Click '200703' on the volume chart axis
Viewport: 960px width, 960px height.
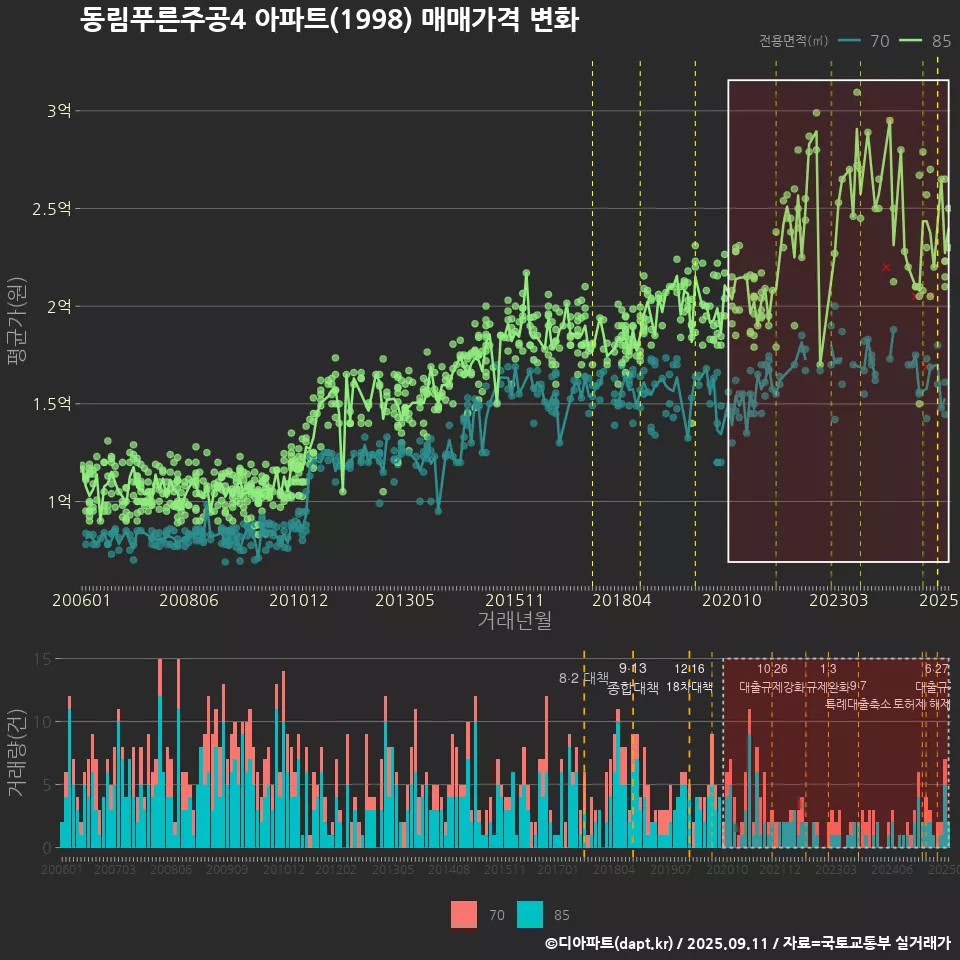tap(114, 869)
